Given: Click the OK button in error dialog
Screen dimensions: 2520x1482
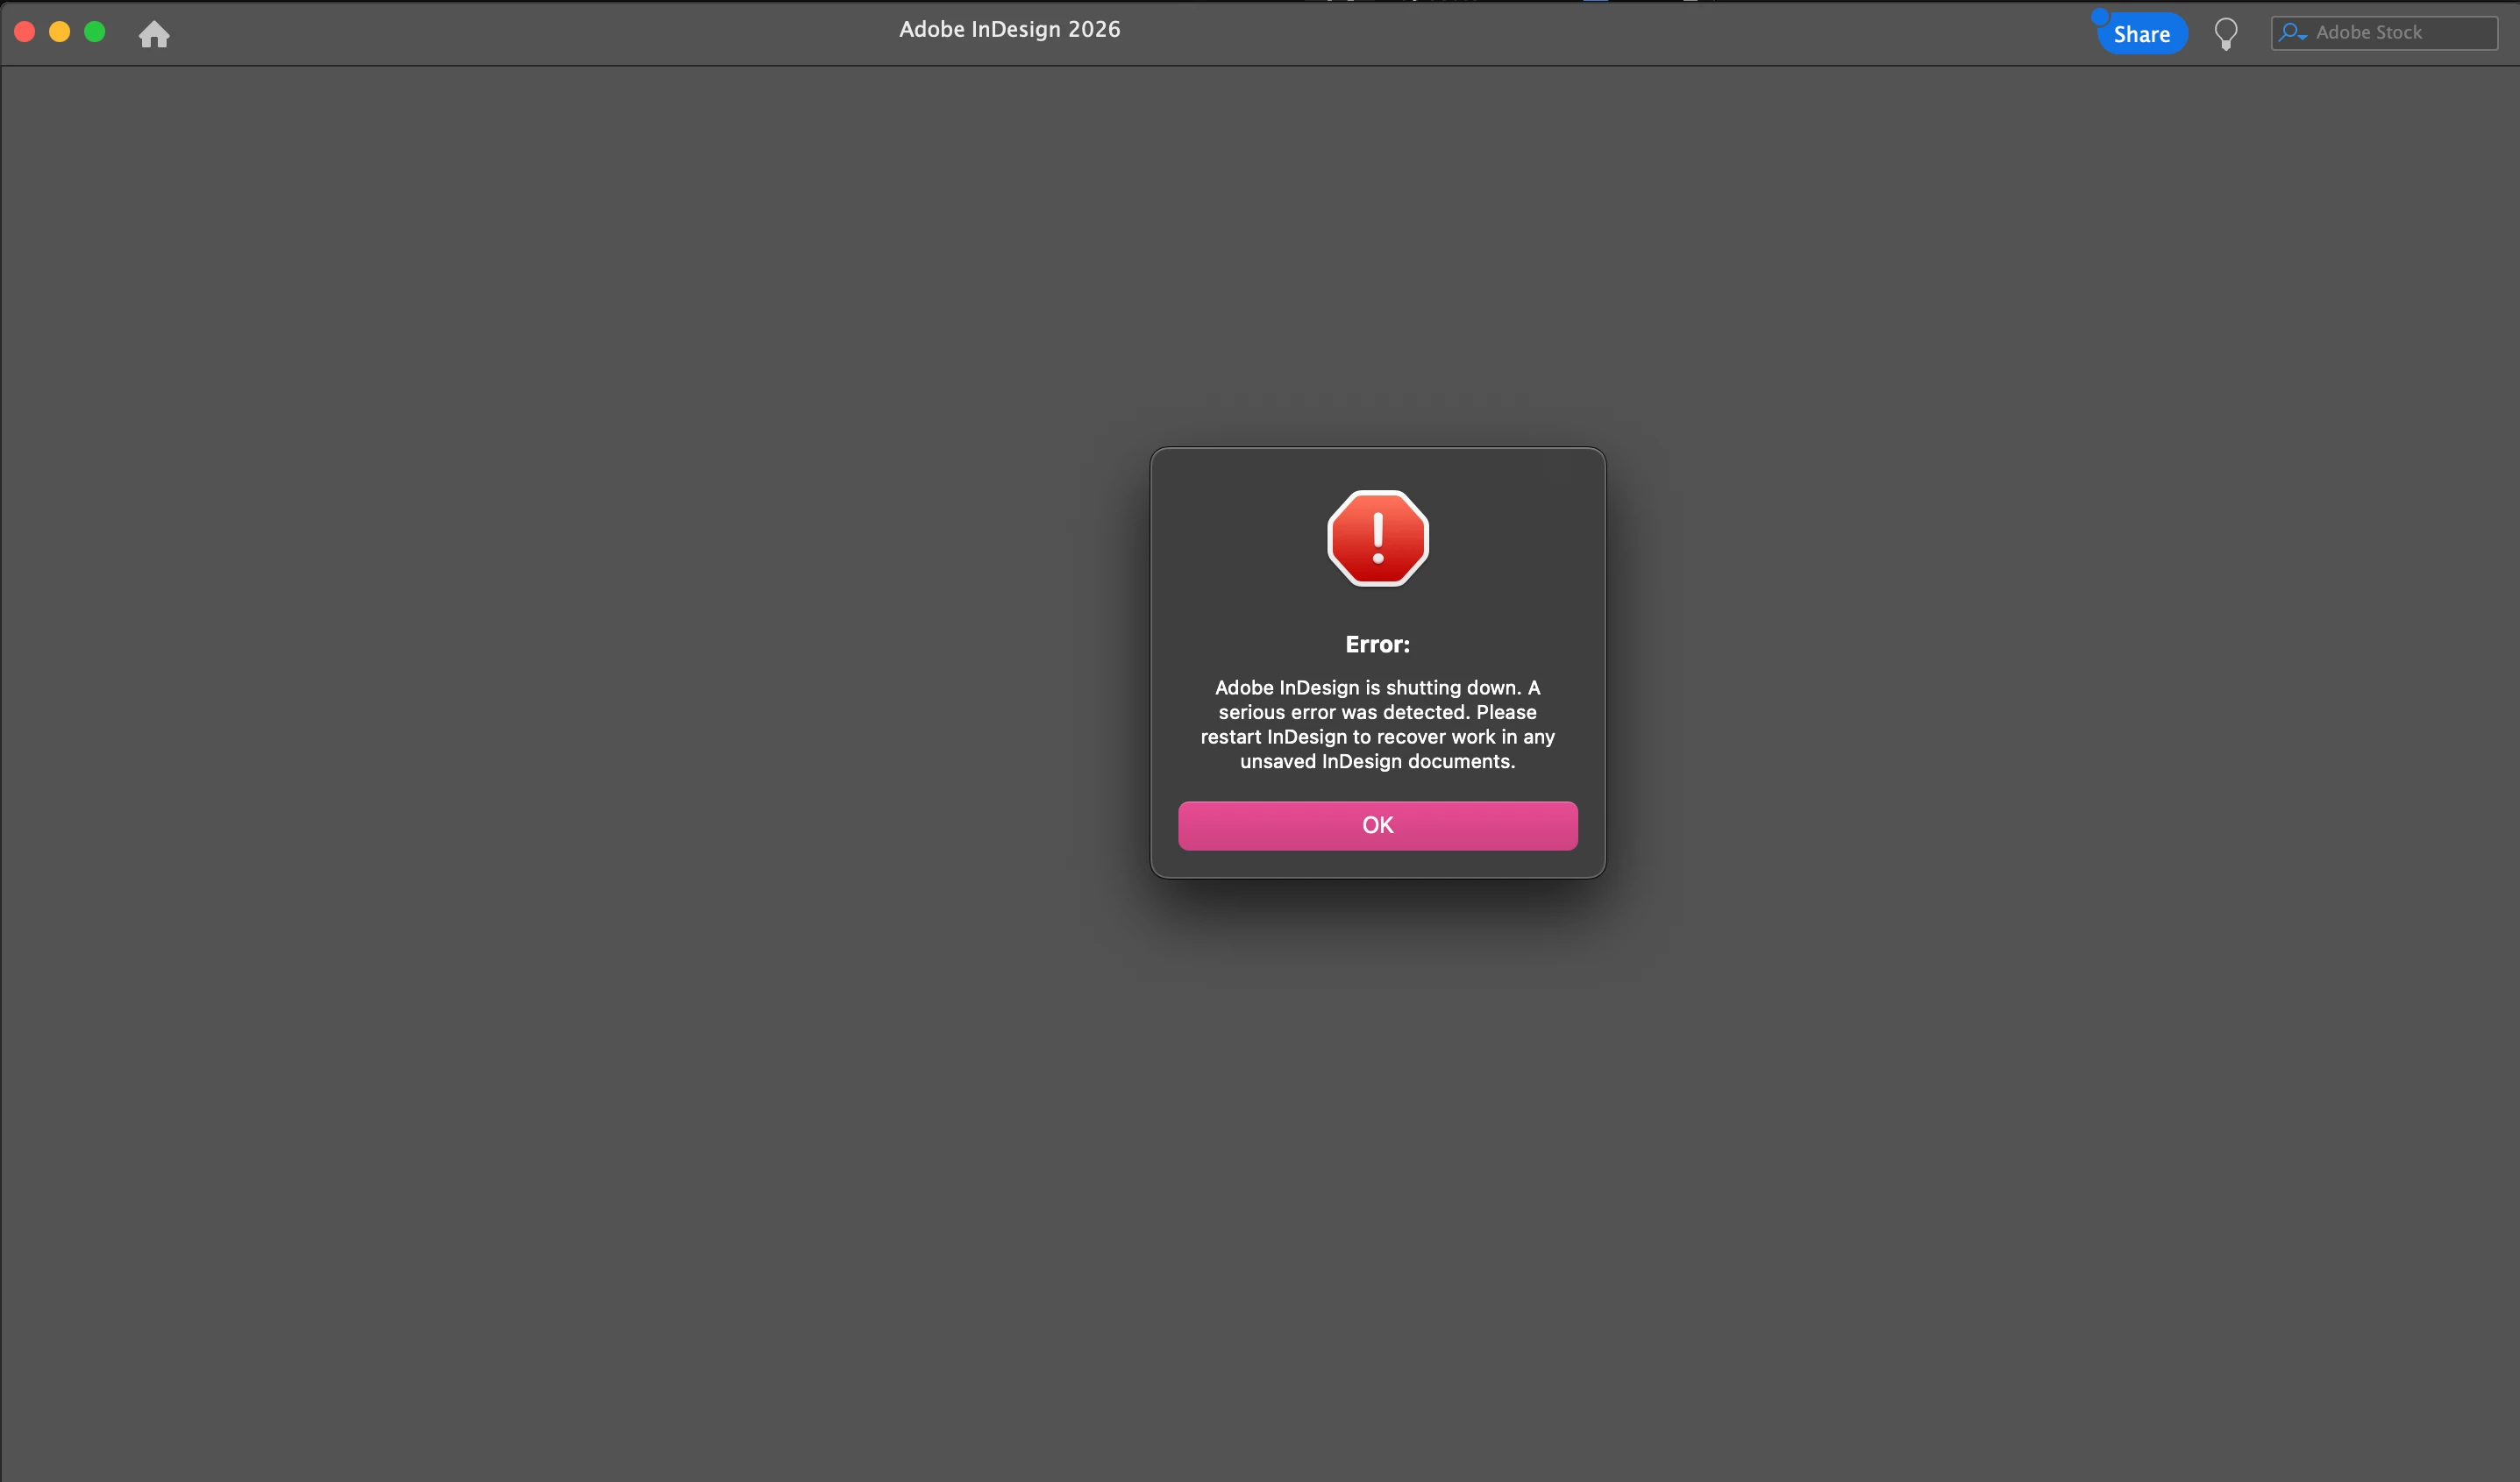Looking at the screenshot, I should (1377, 825).
